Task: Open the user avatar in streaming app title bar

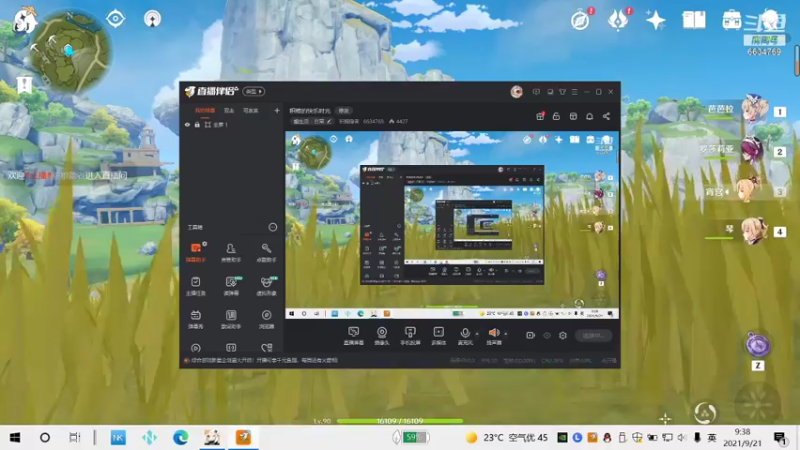Action: click(516, 92)
